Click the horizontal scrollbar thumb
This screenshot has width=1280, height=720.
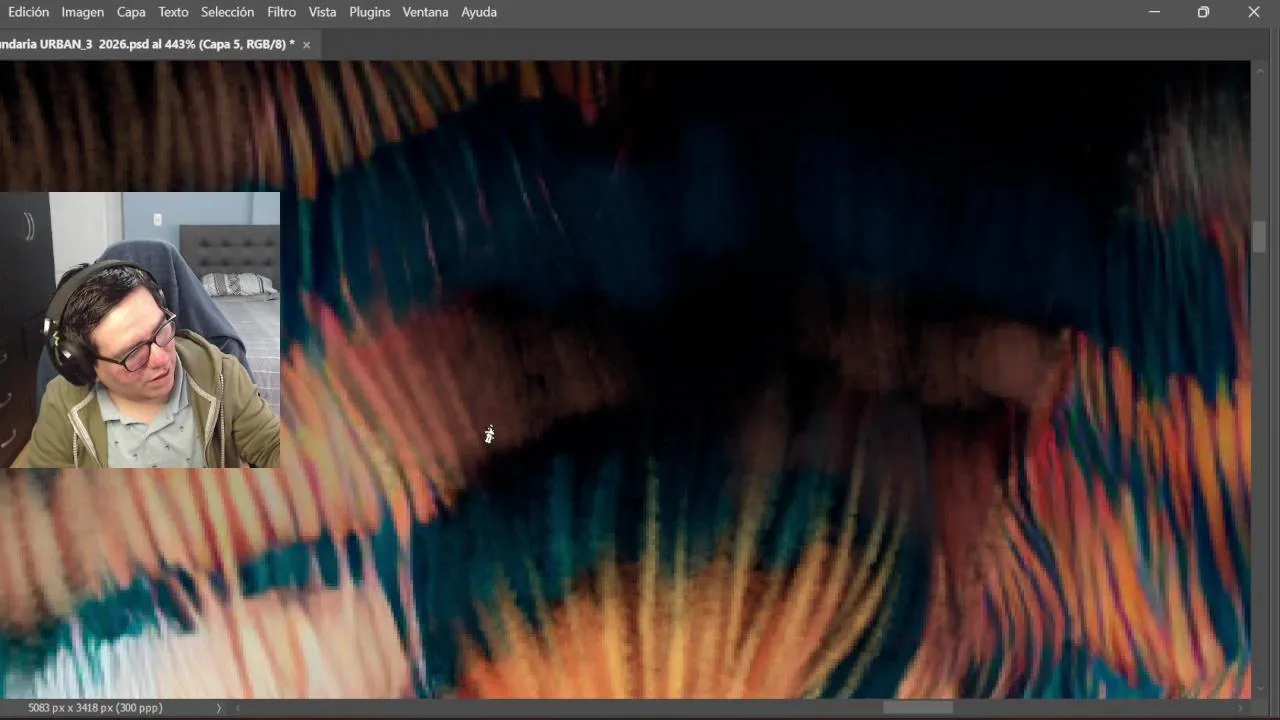click(917, 708)
